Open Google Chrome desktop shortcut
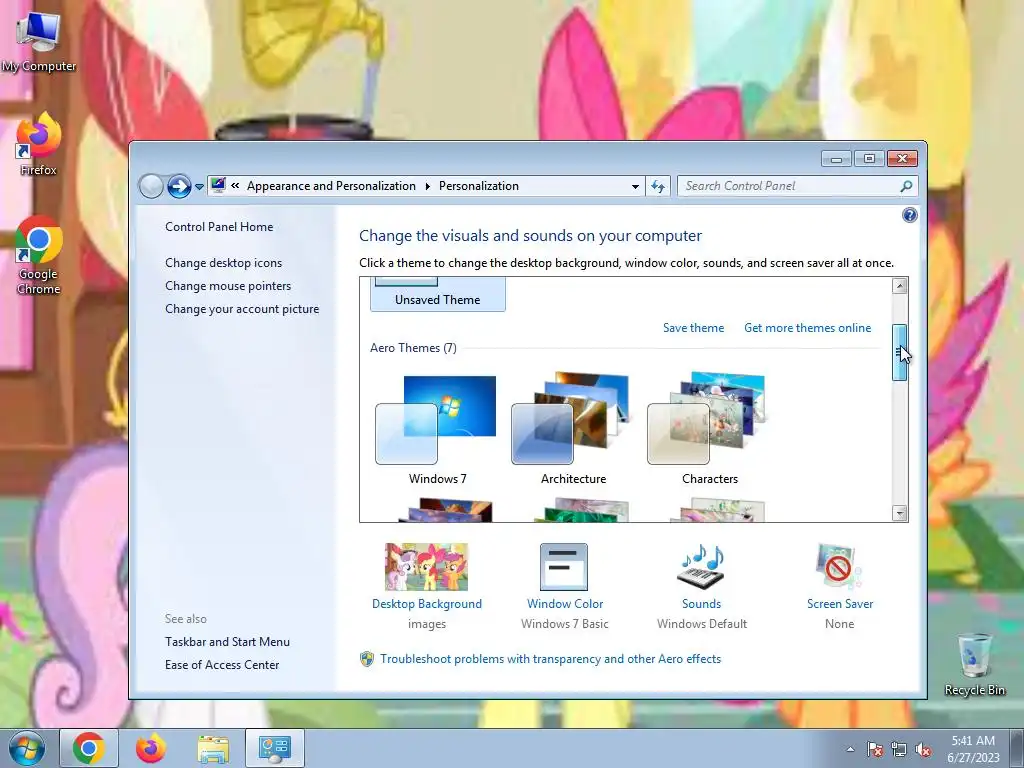This screenshot has height=768, width=1024. click(39, 255)
